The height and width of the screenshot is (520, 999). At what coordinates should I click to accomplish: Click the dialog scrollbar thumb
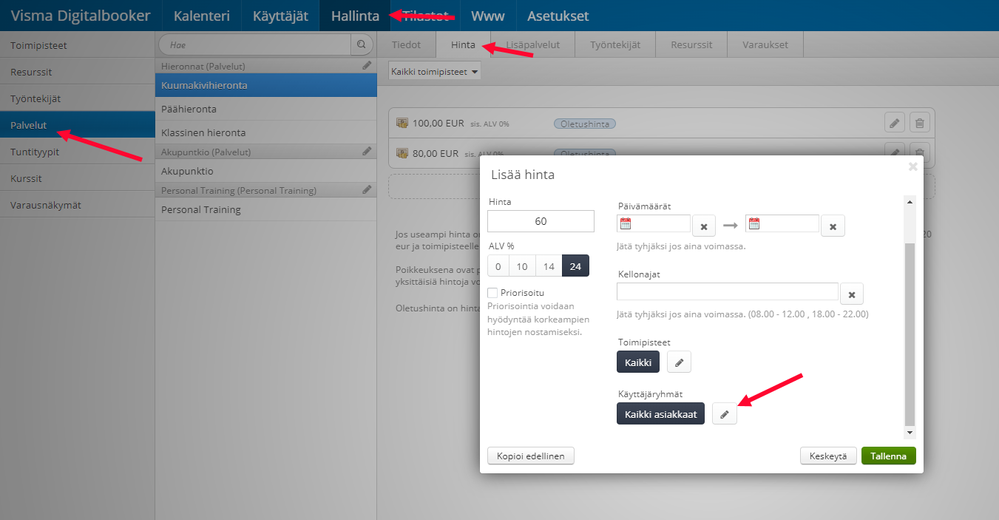click(x=910, y=334)
